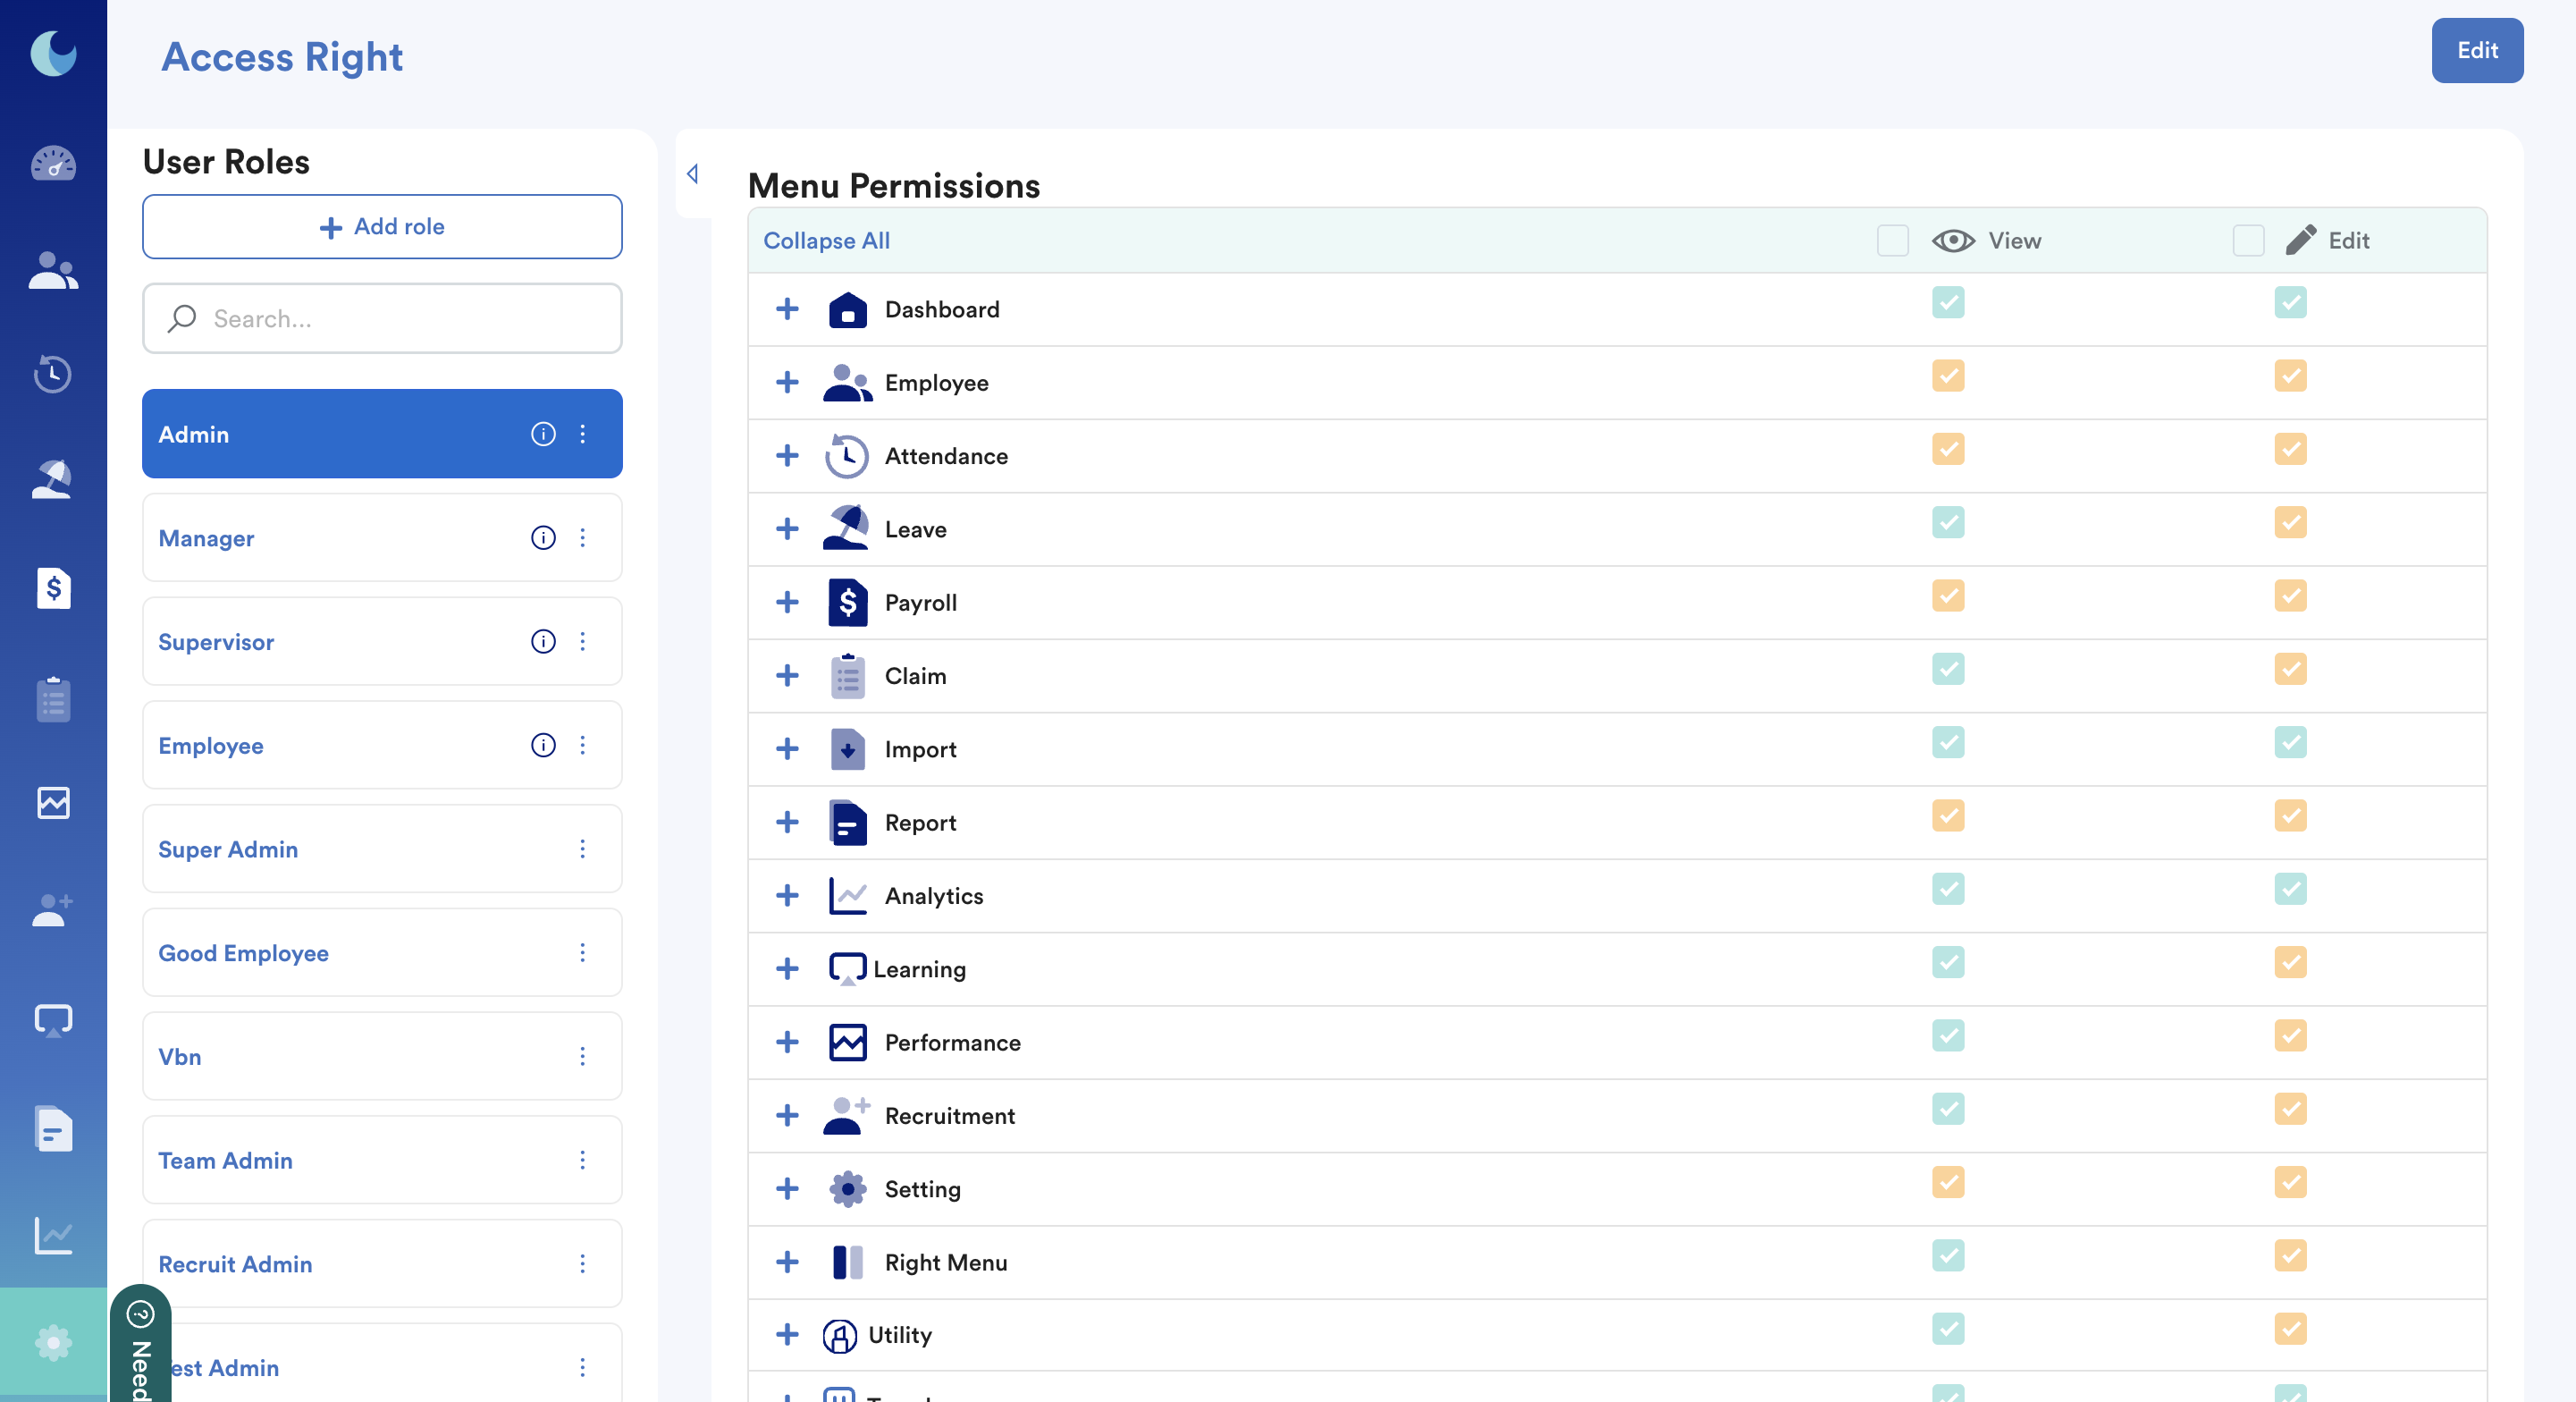Click the Add role button
The width and height of the screenshot is (2576, 1402).
pos(382,227)
